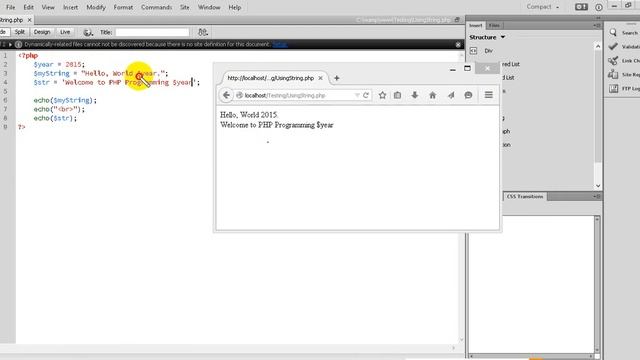
Task: Switch to Split view
Action: point(20,32)
